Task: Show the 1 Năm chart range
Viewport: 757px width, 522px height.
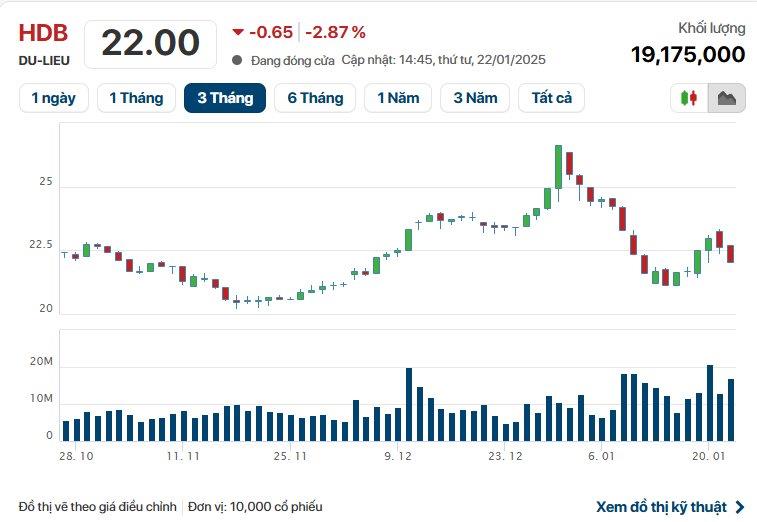Action: pyautogui.click(x=398, y=98)
